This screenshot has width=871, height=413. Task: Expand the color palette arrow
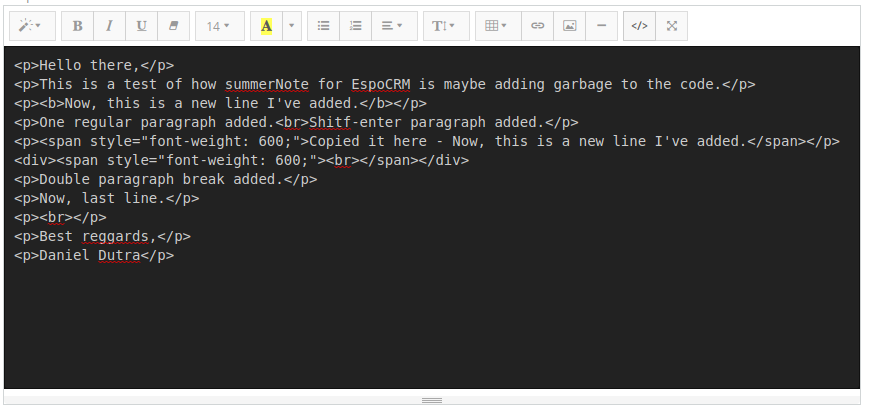pyautogui.click(x=291, y=26)
